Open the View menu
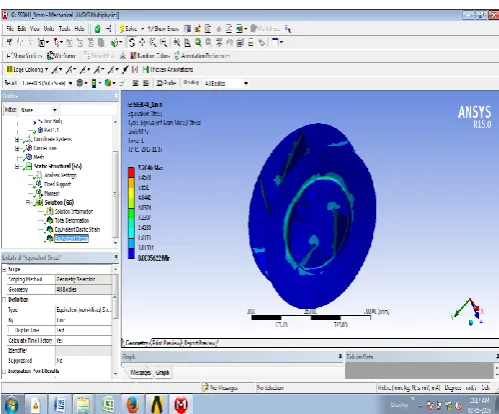This screenshot has width=499, height=414. click(x=35, y=29)
